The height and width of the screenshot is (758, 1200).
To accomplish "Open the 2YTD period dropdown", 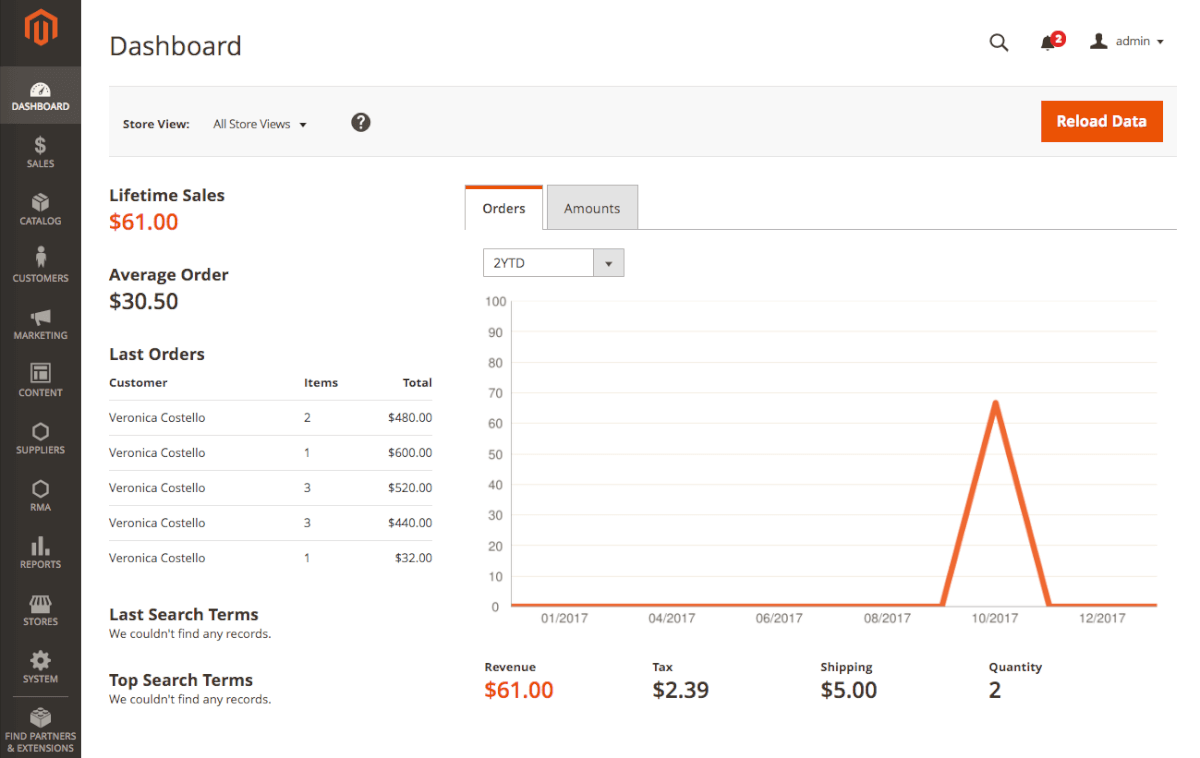I will pyautogui.click(x=553, y=263).
